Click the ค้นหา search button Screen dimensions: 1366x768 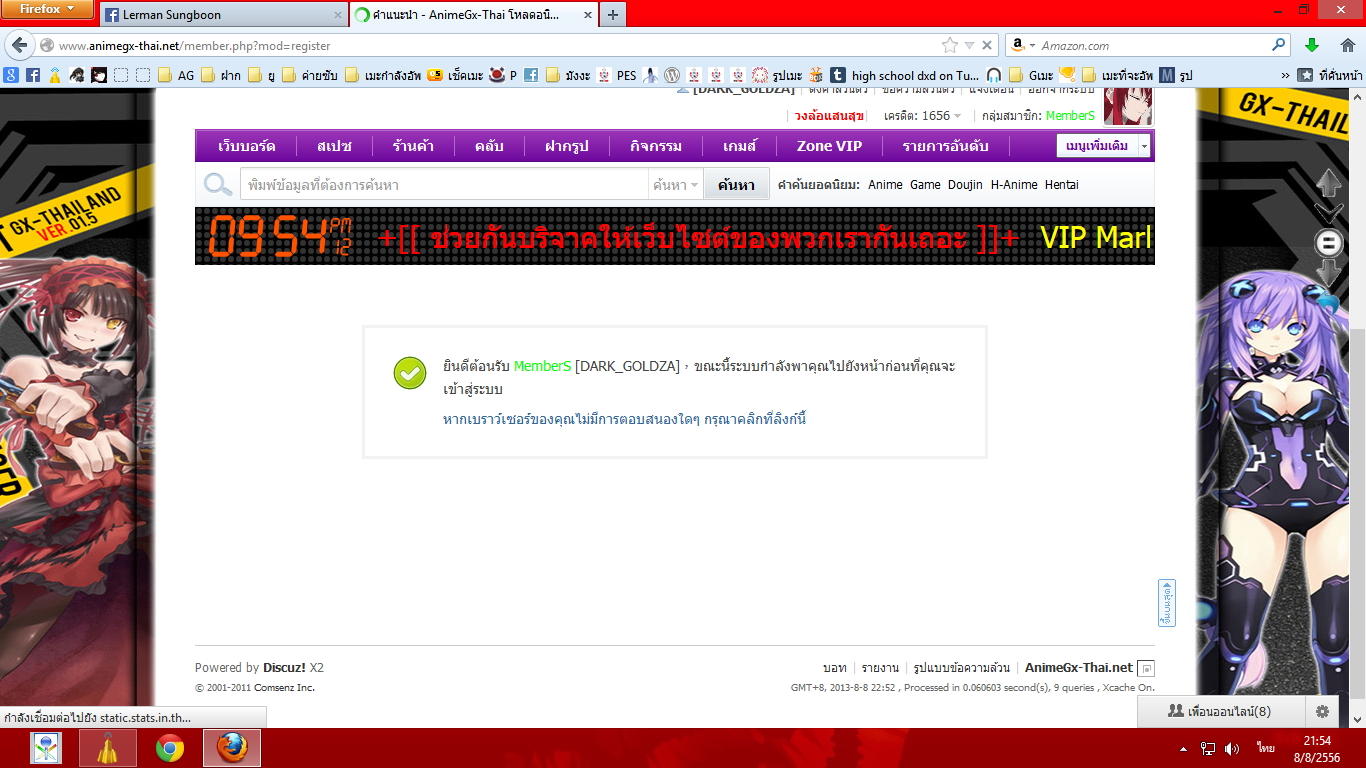[x=736, y=185]
